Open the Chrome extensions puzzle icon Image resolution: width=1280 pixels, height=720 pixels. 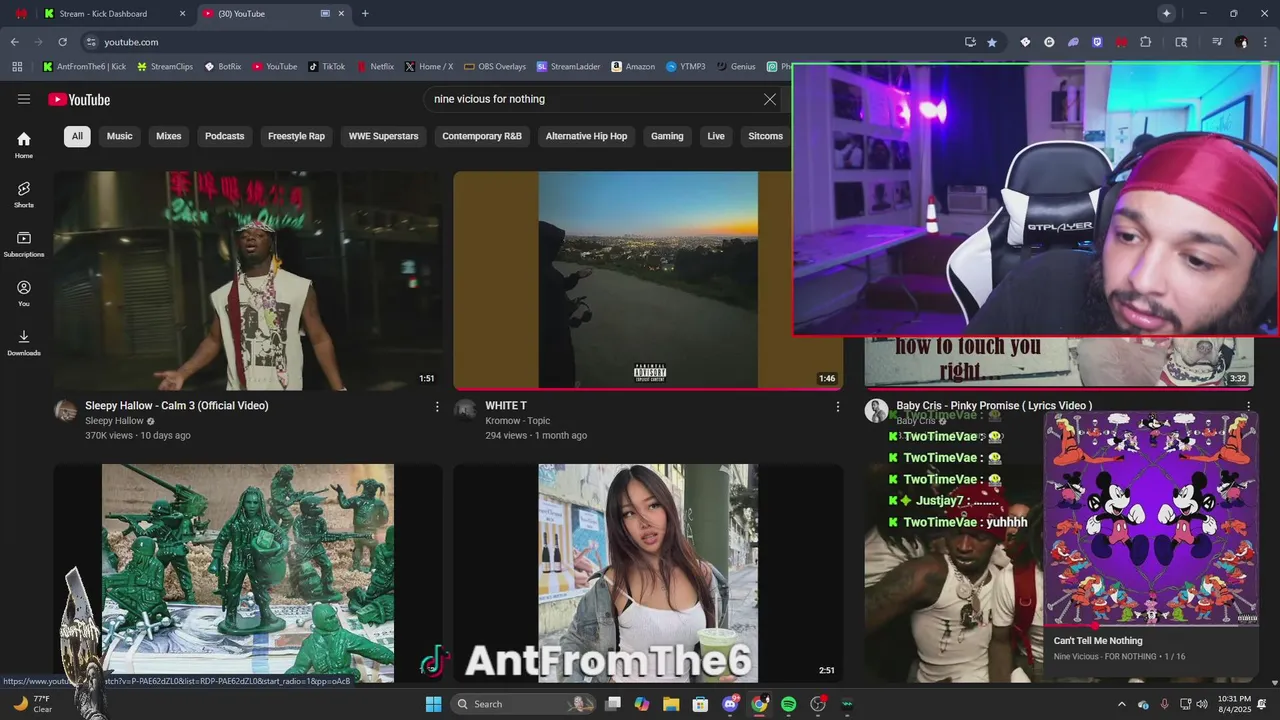click(x=1146, y=42)
